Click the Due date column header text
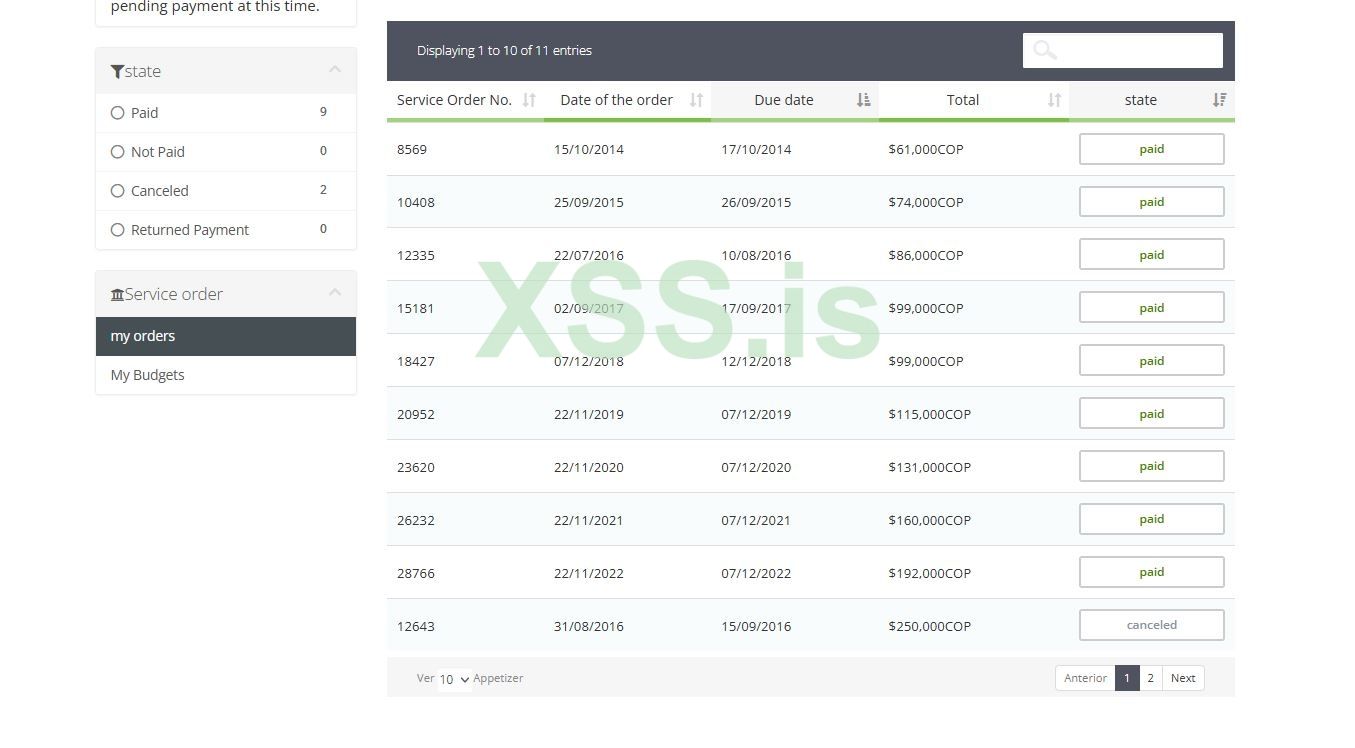This screenshot has height=748, width=1355. (784, 100)
